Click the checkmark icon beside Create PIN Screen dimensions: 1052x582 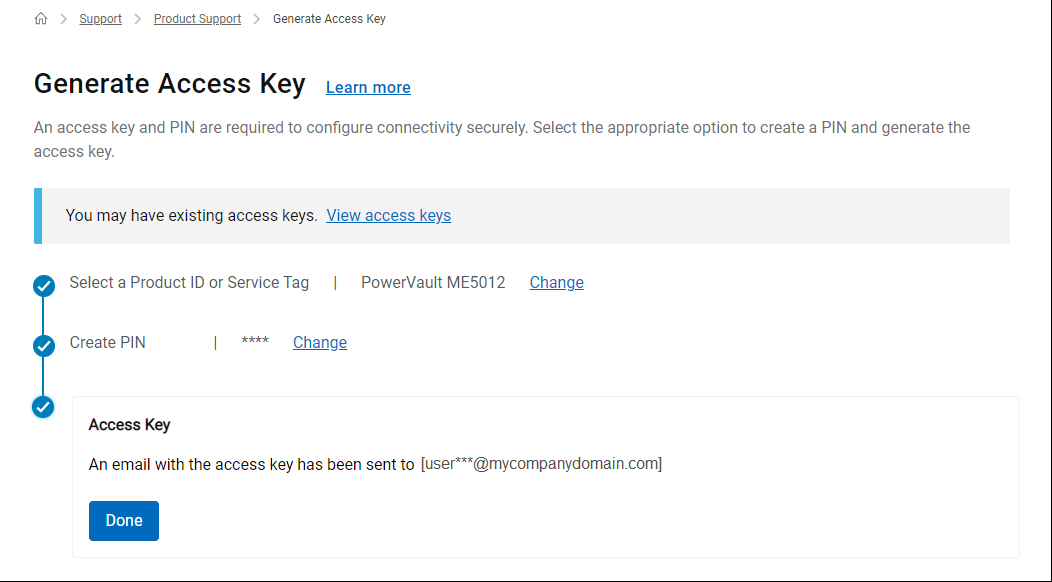point(44,346)
